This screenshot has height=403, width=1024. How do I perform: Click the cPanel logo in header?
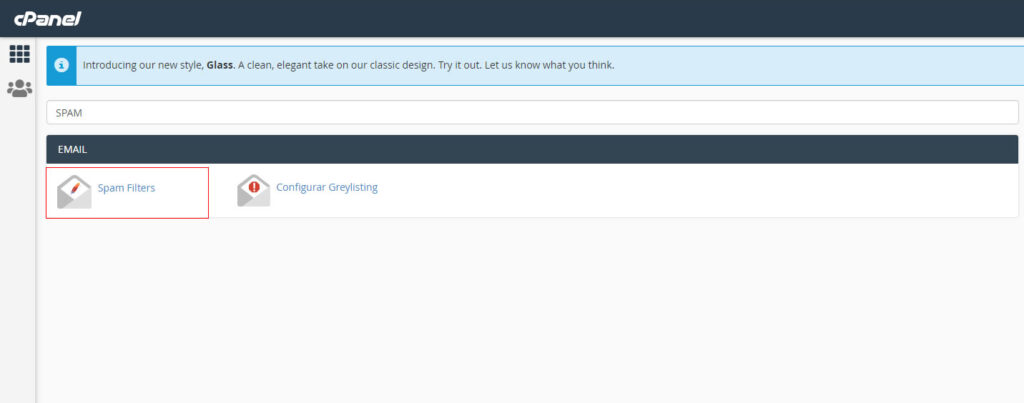(46, 18)
